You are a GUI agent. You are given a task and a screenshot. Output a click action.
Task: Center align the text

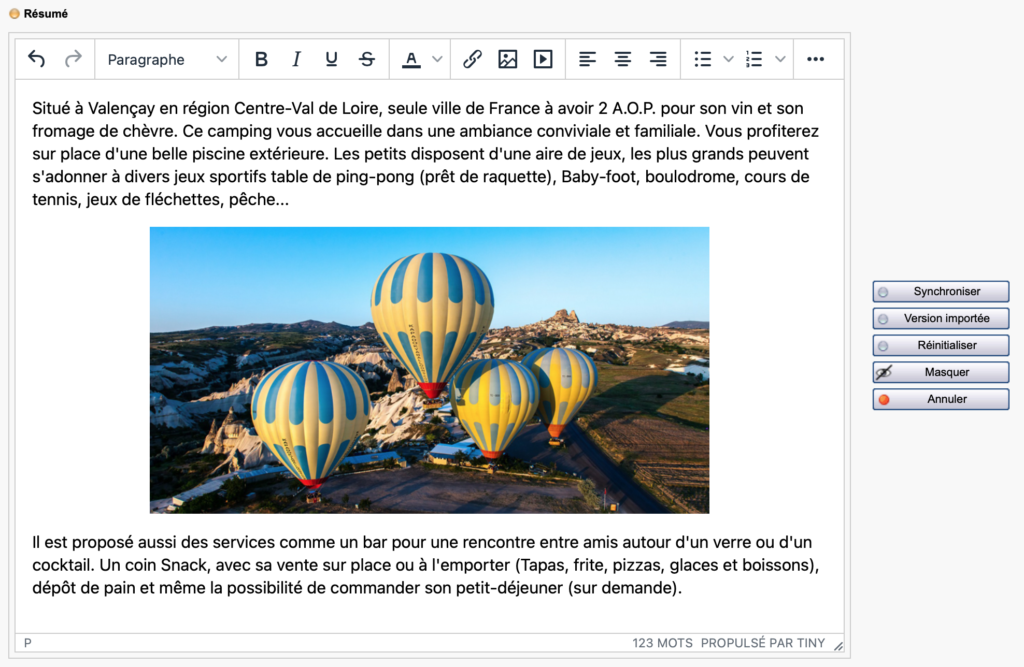click(x=622, y=59)
